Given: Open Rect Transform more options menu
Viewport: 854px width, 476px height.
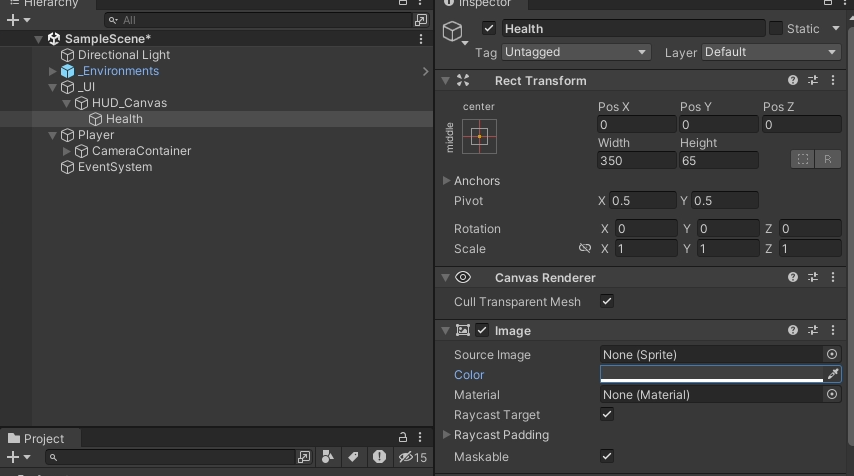Looking at the screenshot, I should pos(833,81).
